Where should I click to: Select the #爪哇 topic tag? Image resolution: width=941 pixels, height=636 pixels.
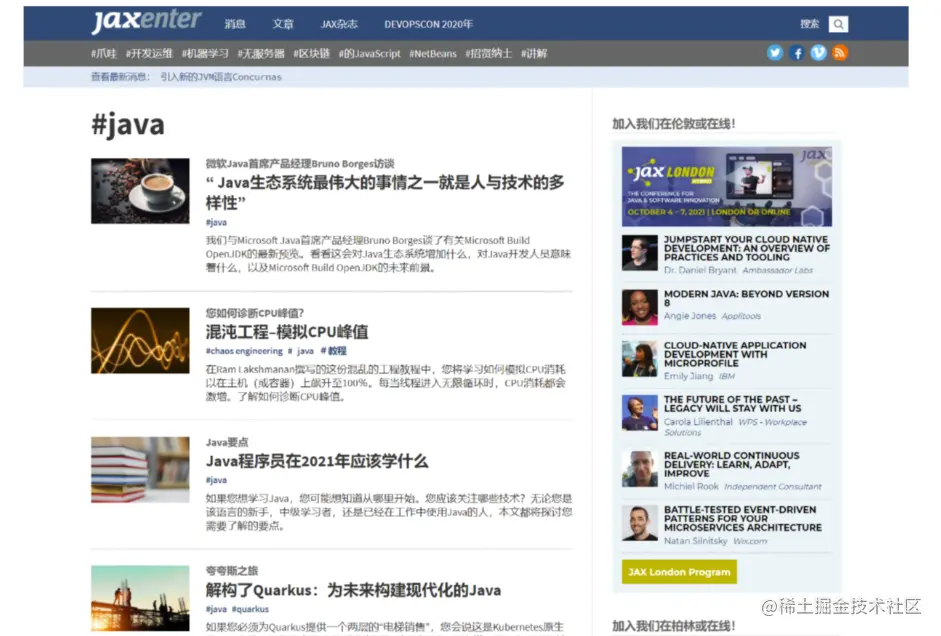[104, 53]
